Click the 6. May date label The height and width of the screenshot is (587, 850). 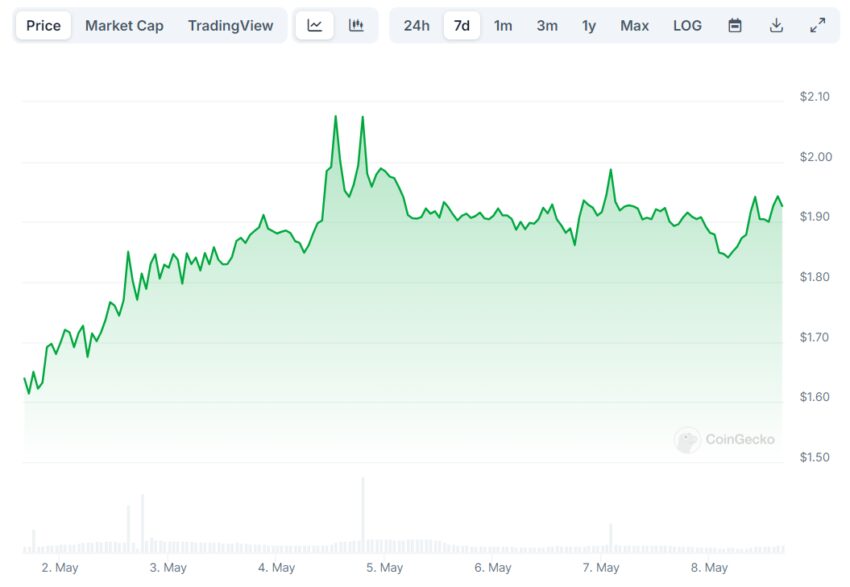pos(493,567)
